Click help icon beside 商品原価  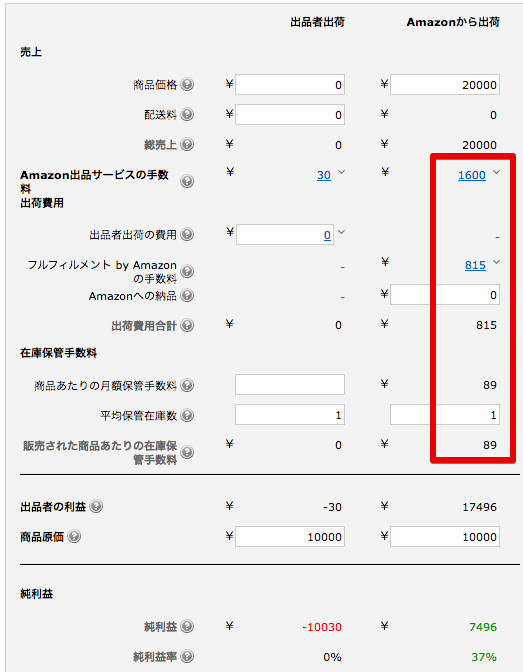(74, 536)
